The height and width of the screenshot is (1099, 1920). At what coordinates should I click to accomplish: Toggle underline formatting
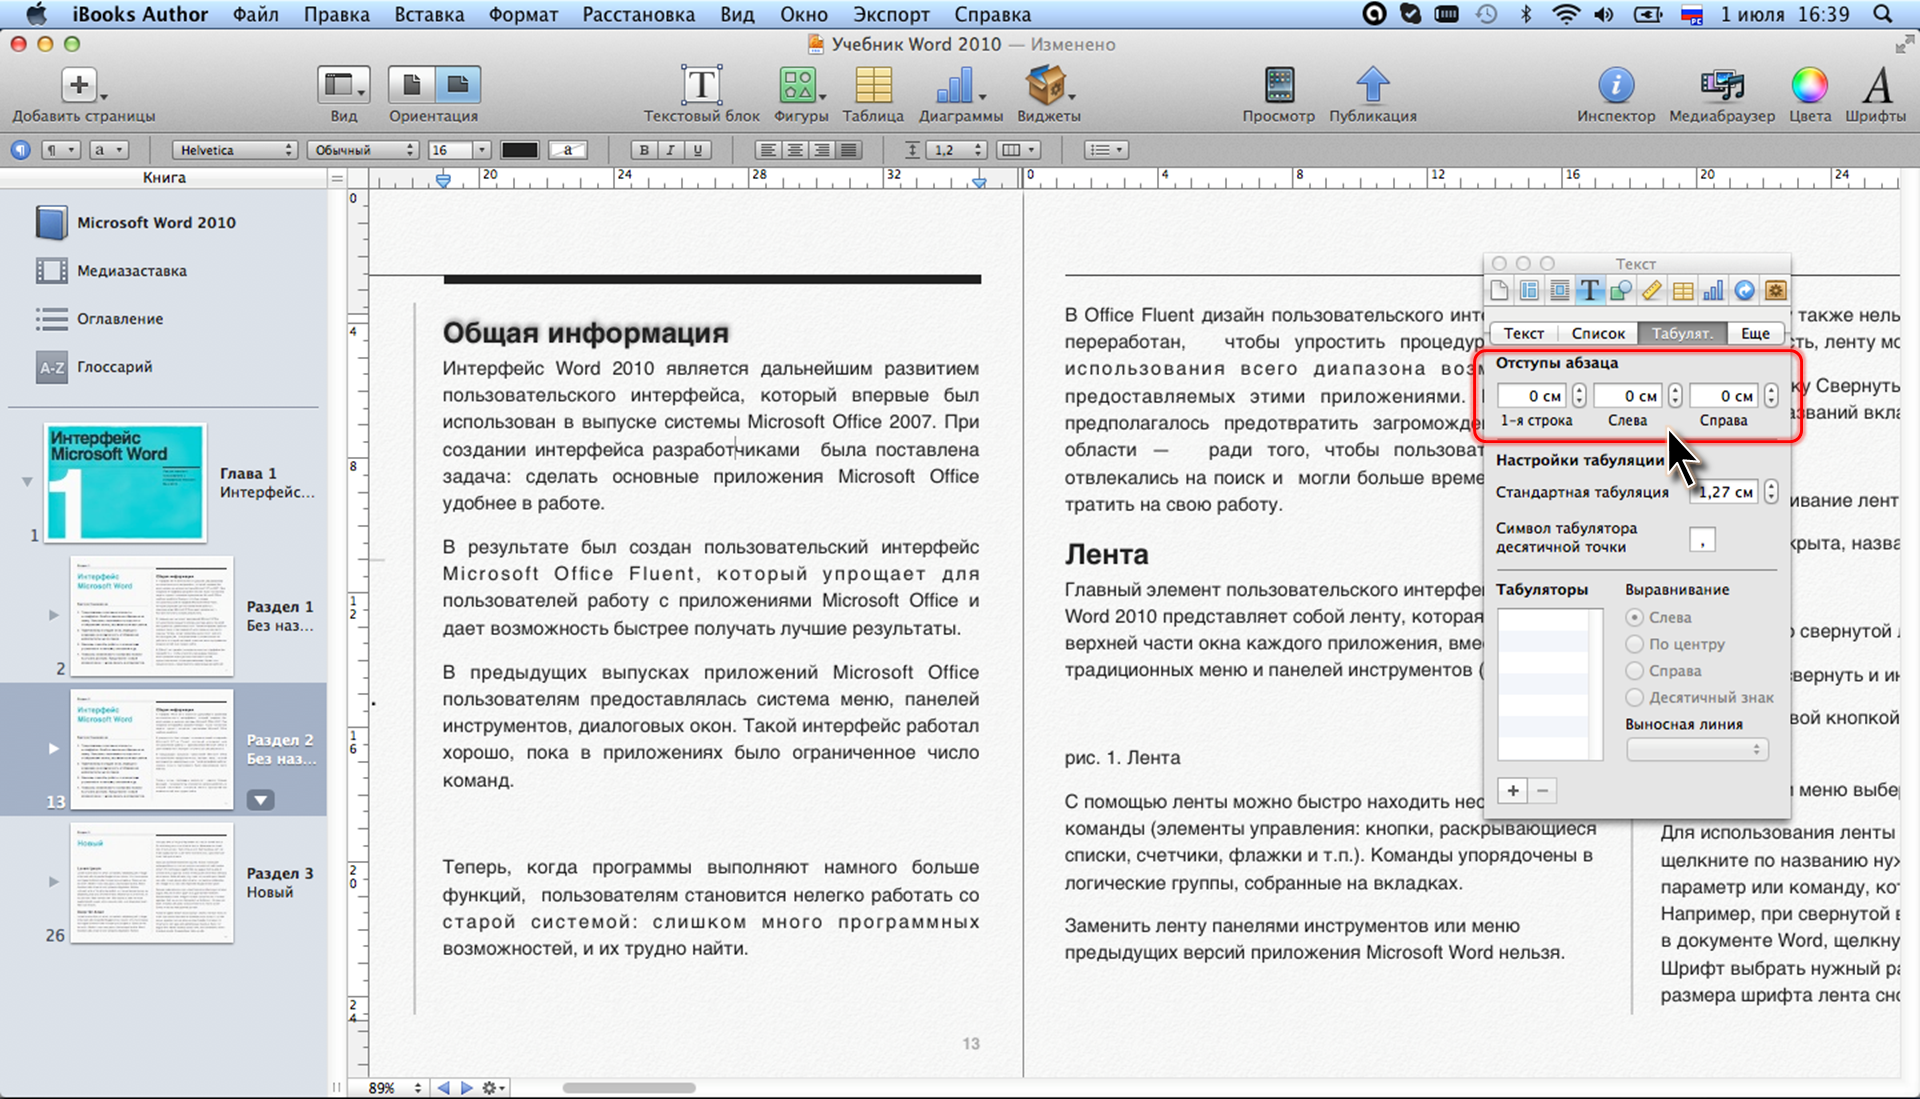698,150
